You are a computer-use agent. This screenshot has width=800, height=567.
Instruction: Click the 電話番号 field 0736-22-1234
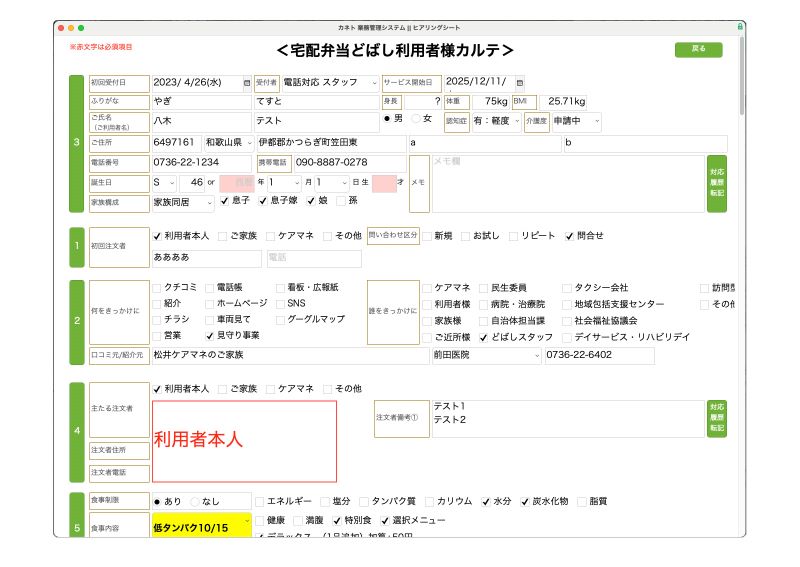click(202, 163)
